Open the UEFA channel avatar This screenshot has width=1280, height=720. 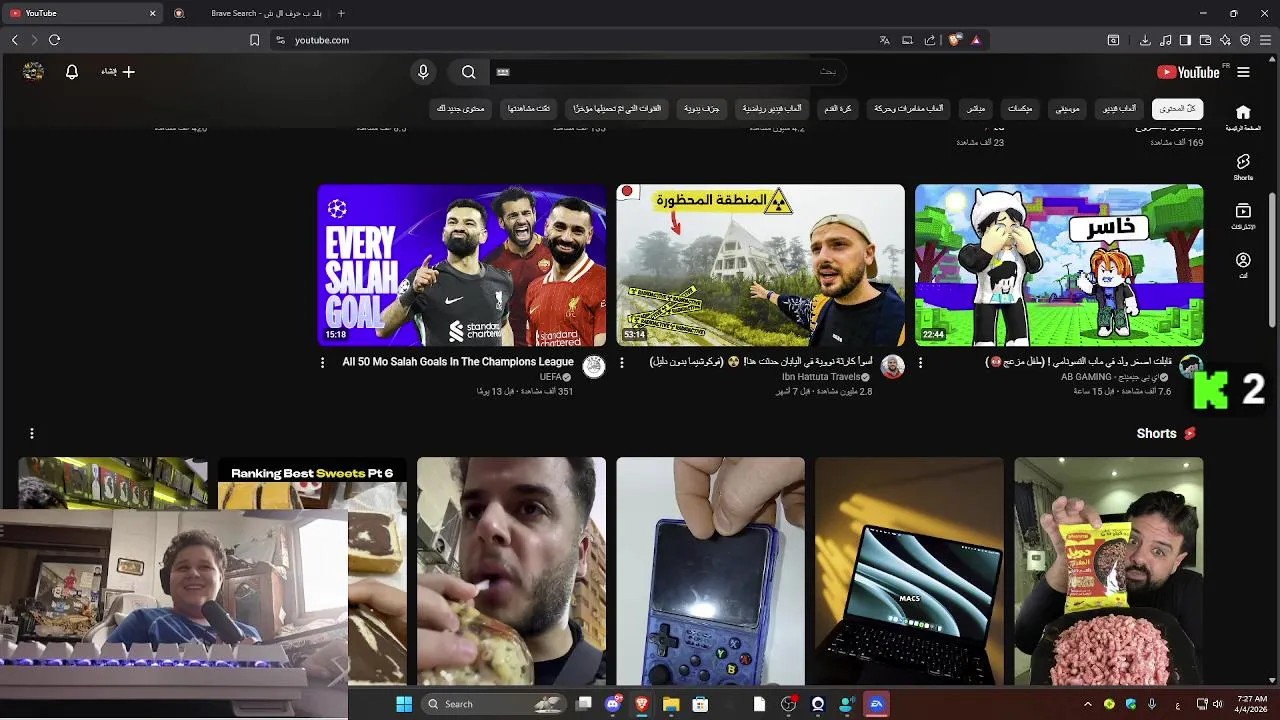[x=594, y=366]
